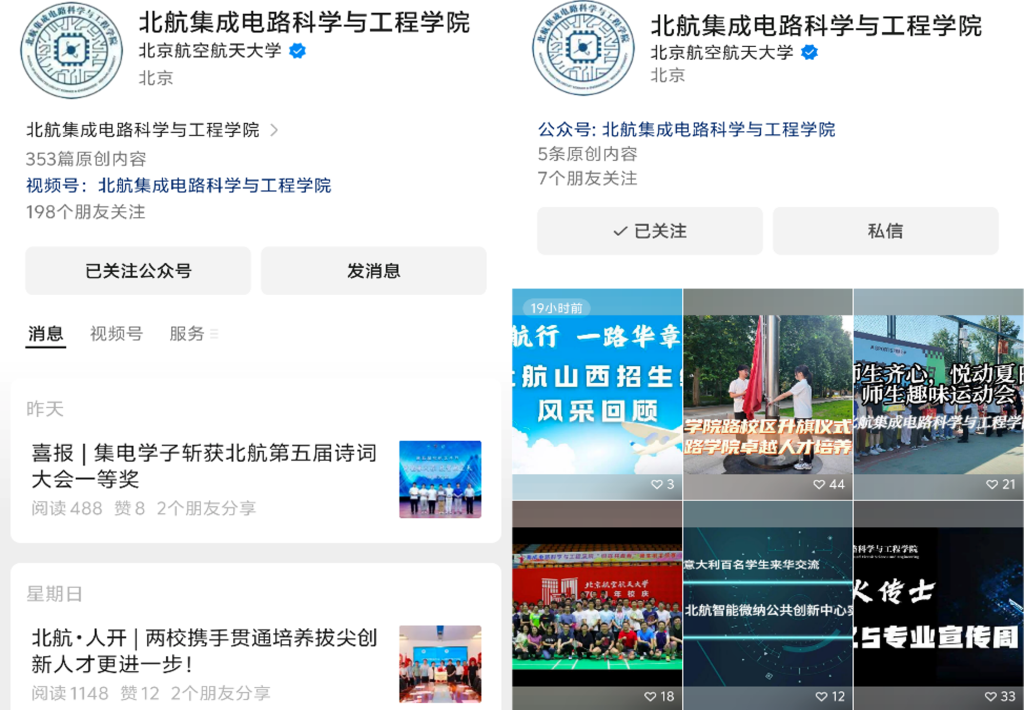This screenshot has height=710, width=1024.
Task: Toggle the 已关注公众号 follow button
Action: [x=138, y=271]
